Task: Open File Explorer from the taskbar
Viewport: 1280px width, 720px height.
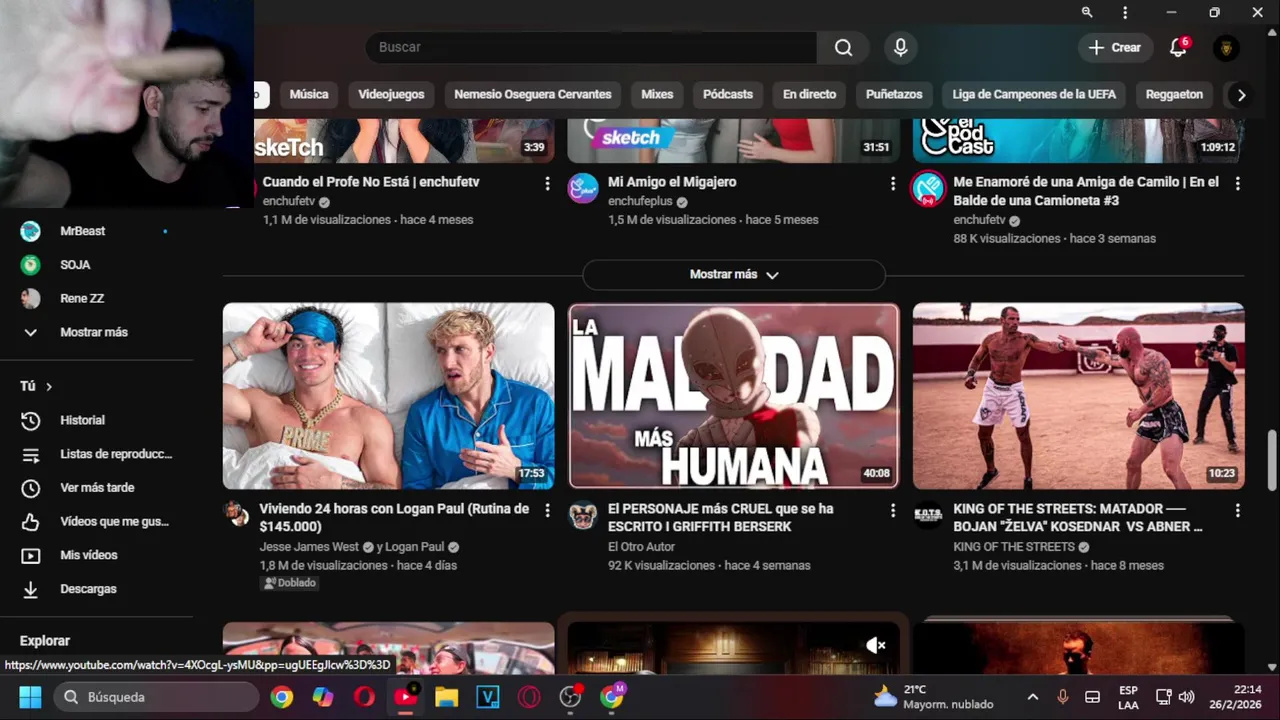Action: (x=446, y=697)
